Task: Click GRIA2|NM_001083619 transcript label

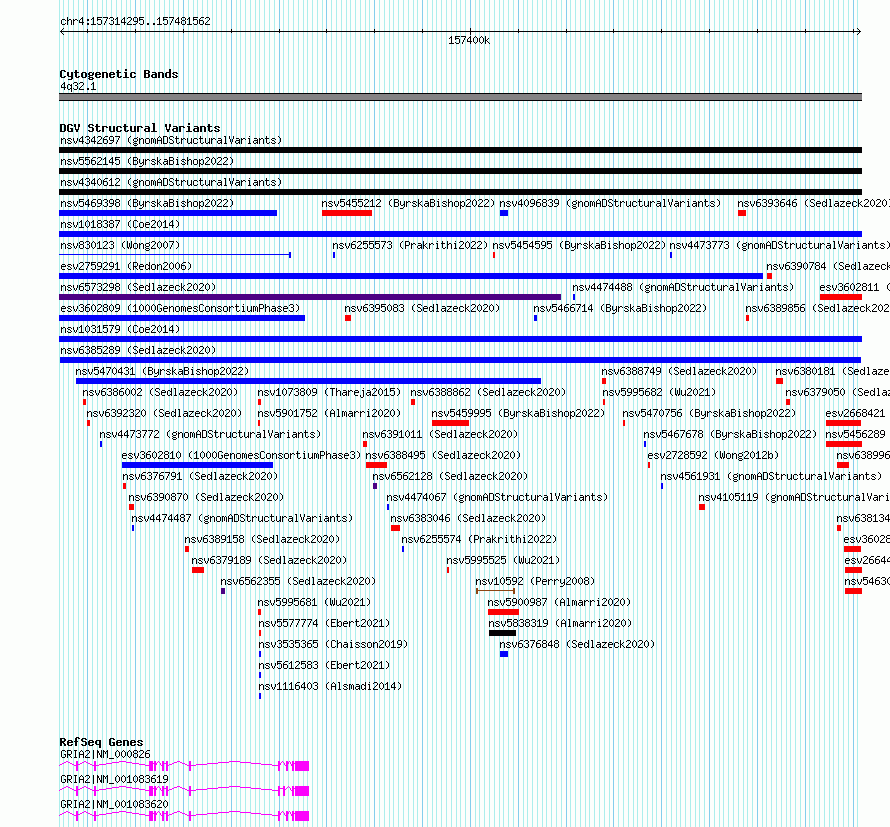Action: [114, 779]
